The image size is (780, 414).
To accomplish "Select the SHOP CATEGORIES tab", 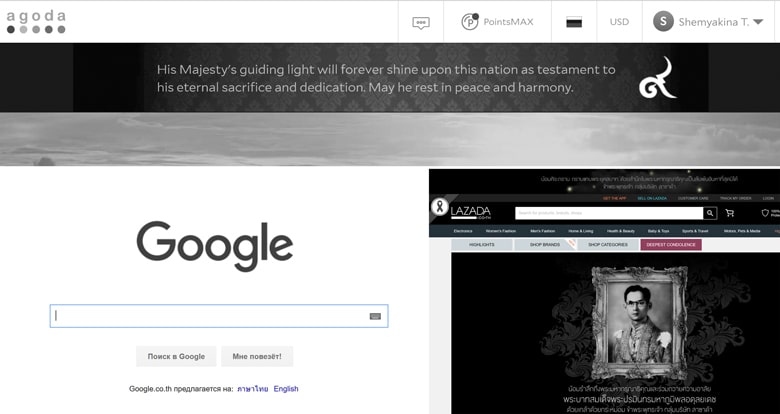I will [608, 245].
